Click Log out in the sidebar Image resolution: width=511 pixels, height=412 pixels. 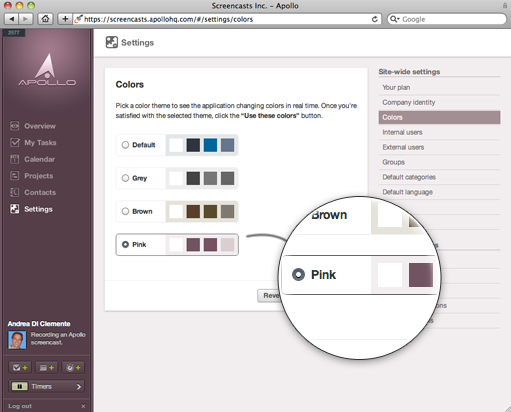click(x=20, y=406)
